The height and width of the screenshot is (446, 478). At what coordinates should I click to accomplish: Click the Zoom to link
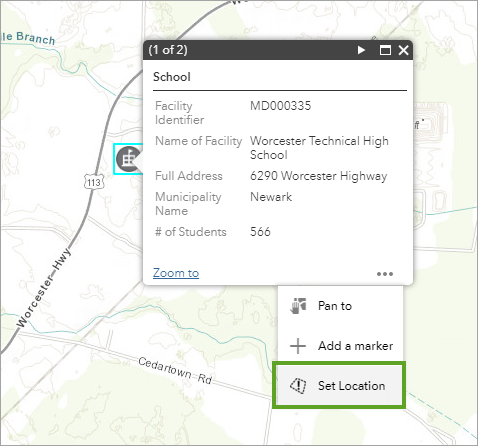176,273
